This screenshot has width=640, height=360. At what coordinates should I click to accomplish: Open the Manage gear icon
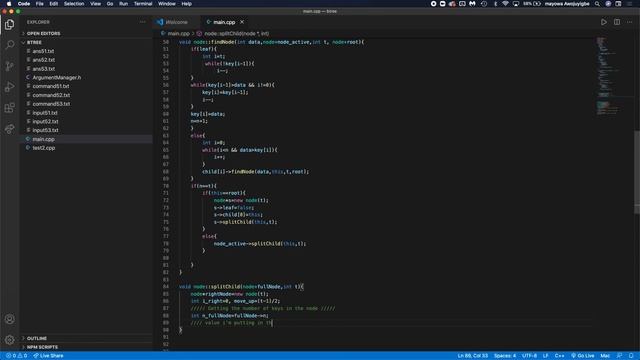tap(9, 340)
